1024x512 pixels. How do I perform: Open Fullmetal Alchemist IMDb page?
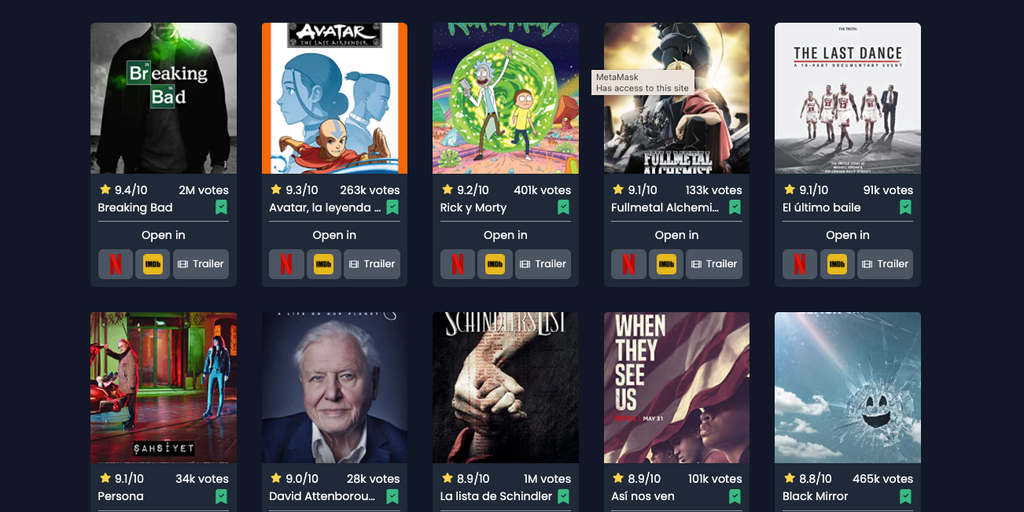click(665, 264)
